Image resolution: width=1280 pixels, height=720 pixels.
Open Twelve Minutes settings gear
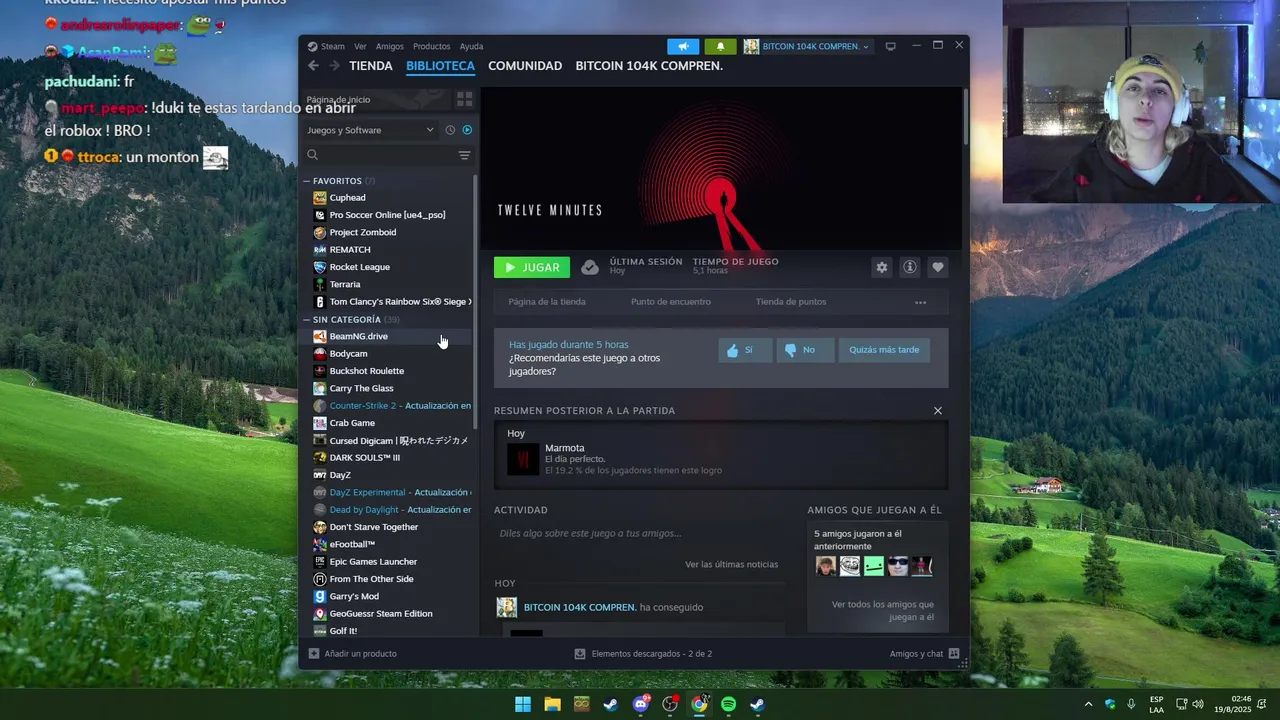pos(881,267)
